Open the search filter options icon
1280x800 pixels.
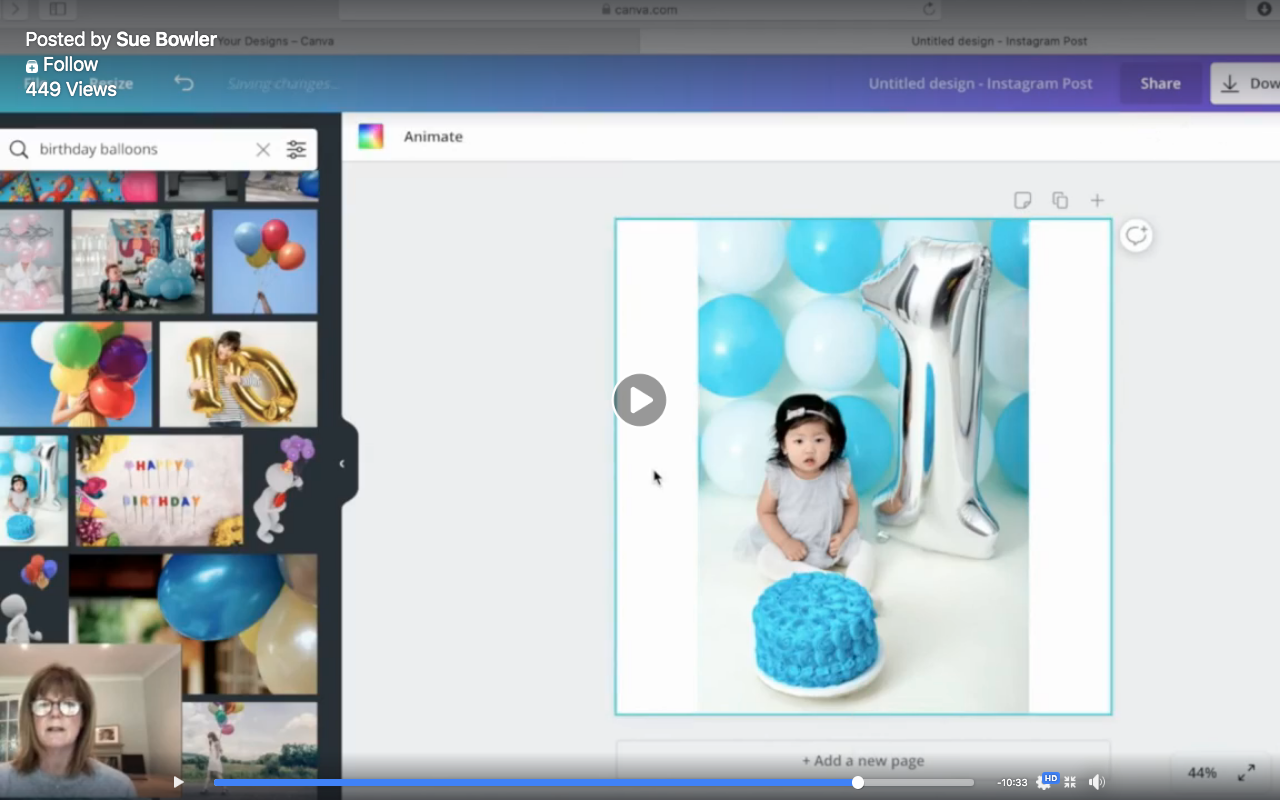pos(296,149)
